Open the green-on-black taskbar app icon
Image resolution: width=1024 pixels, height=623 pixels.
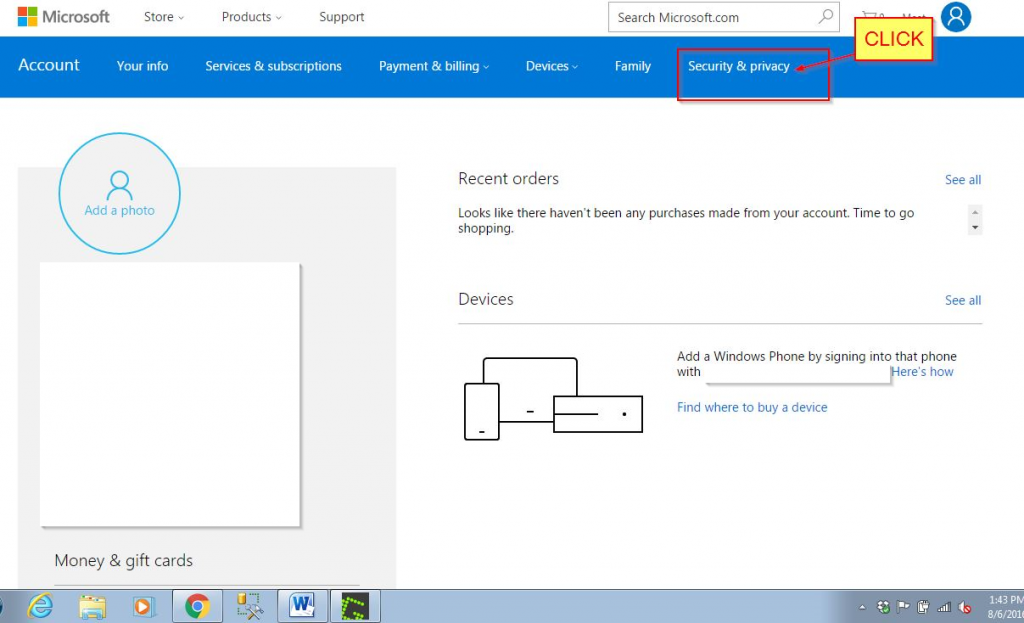355,607
